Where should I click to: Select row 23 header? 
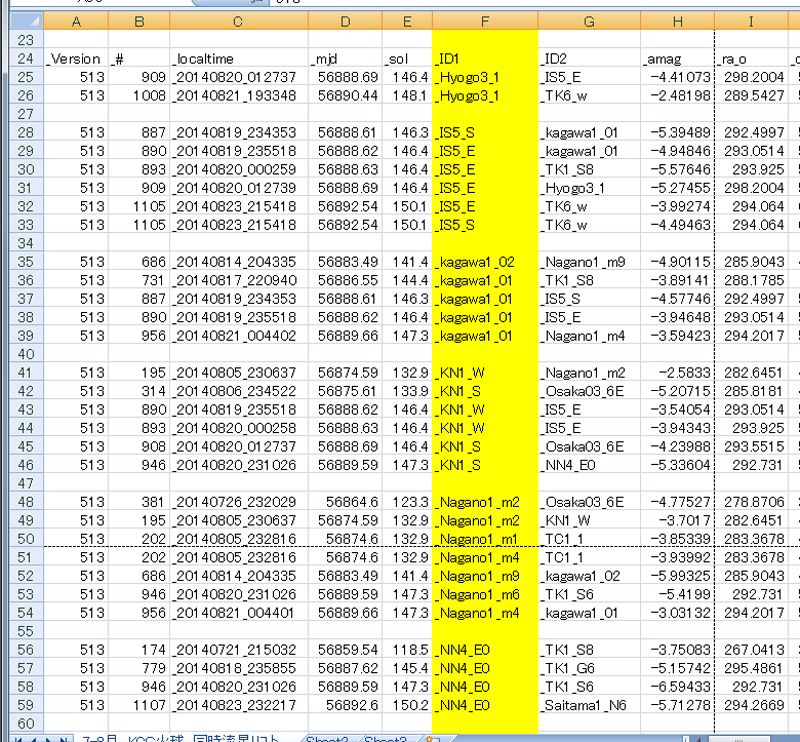click(26, 40)
